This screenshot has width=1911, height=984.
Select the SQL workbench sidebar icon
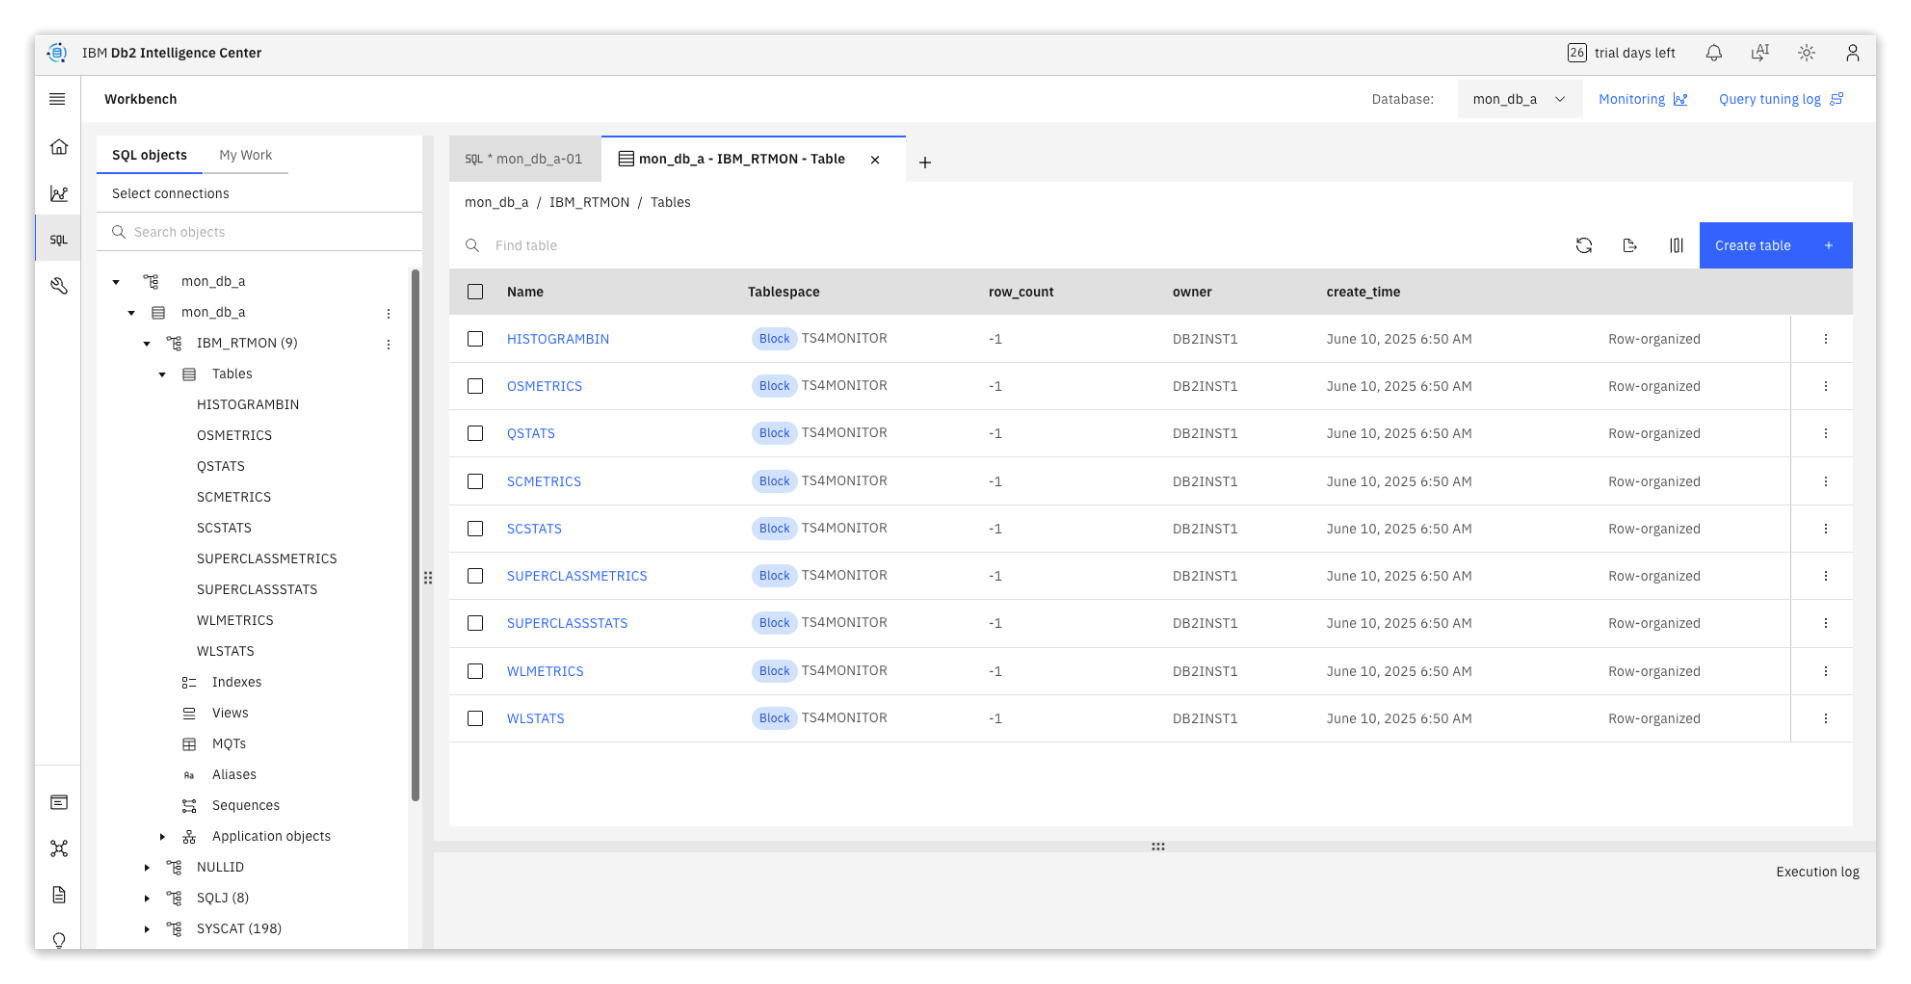pyautogui.click(x=59, y=240)
